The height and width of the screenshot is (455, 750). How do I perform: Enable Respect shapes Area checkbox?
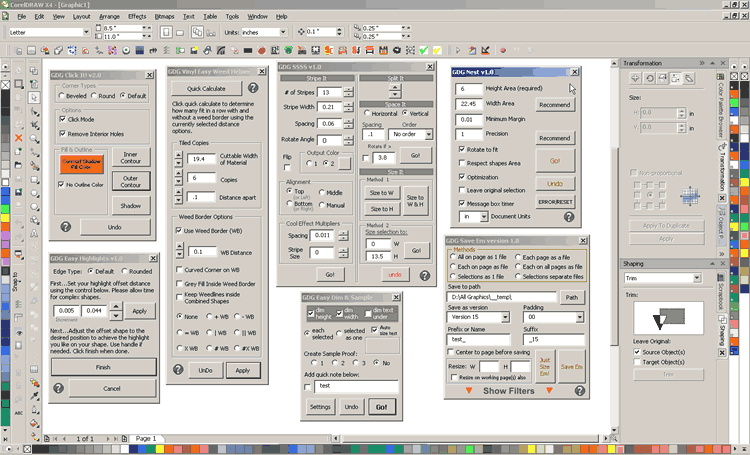coord(462,163)
